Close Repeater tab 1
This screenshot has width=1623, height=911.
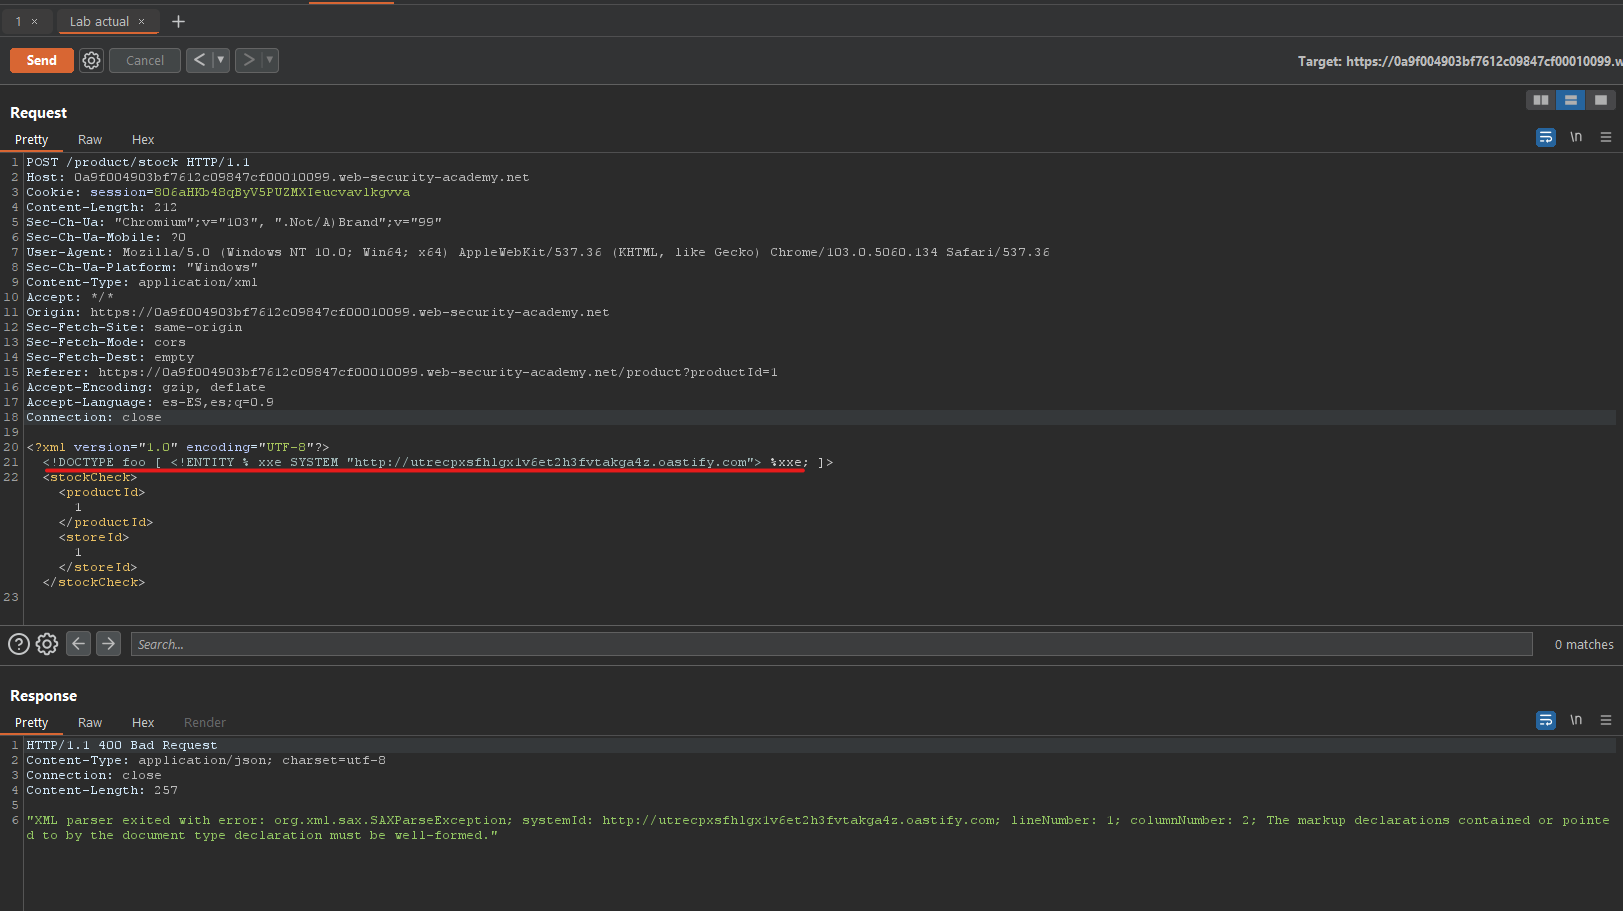tap(34, 22)
